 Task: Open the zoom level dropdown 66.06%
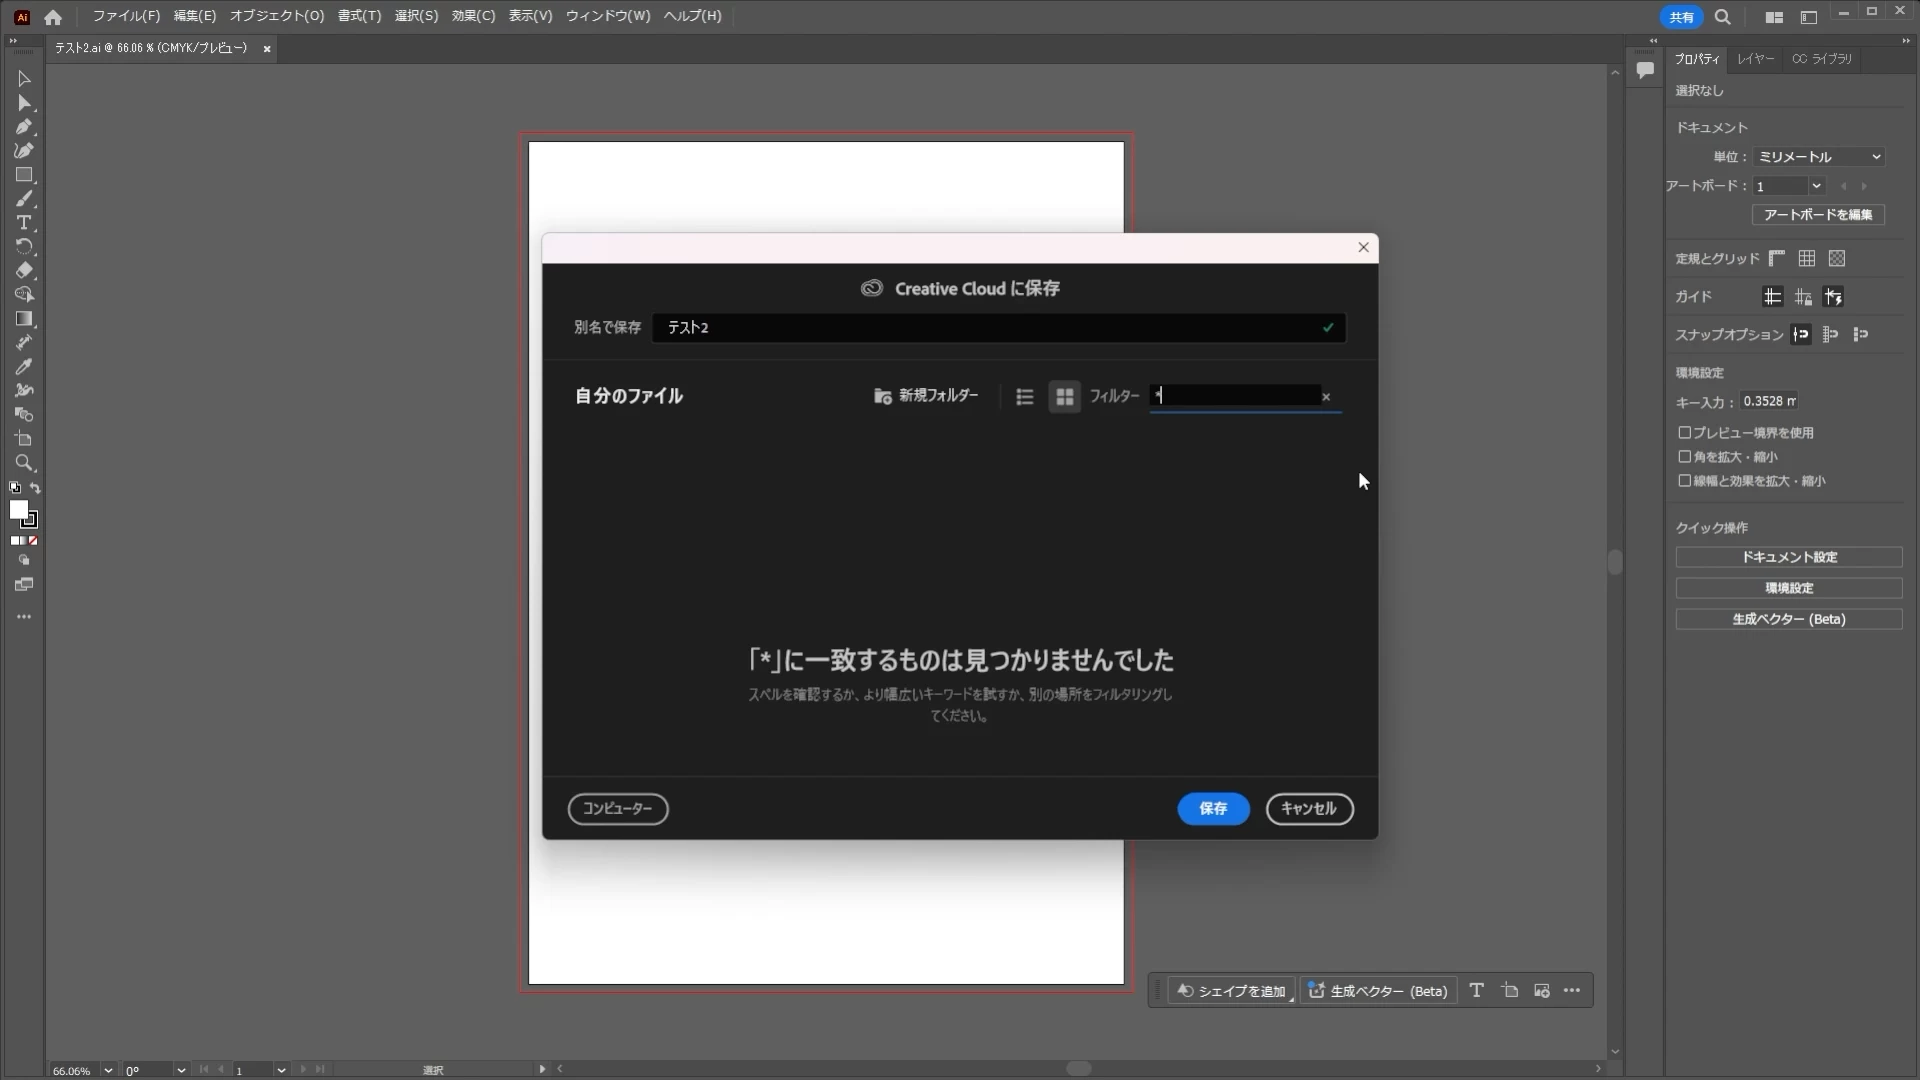click(108, 1070)
